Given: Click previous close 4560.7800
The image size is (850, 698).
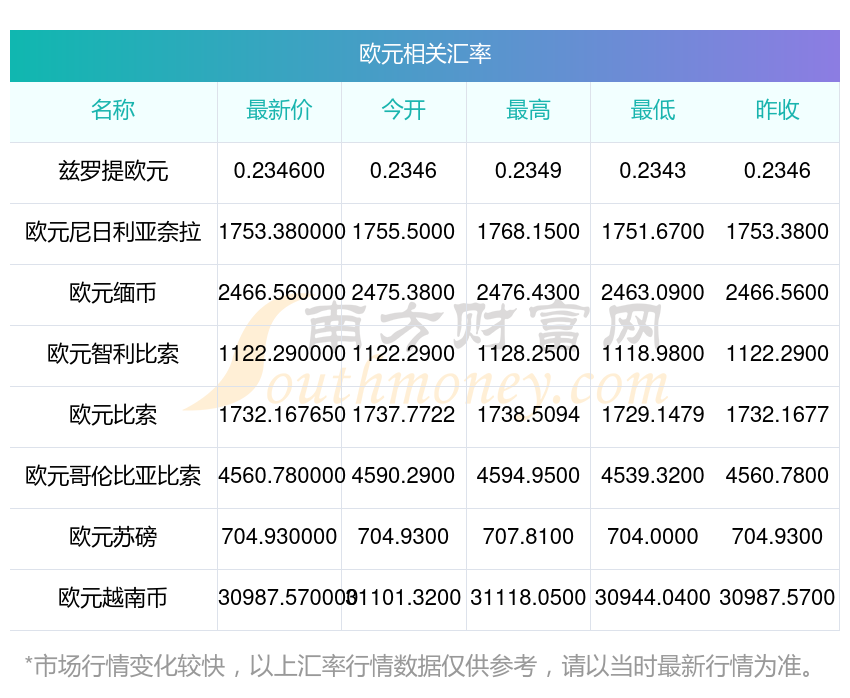Looking at the screenshot, I should coord(777,476).
